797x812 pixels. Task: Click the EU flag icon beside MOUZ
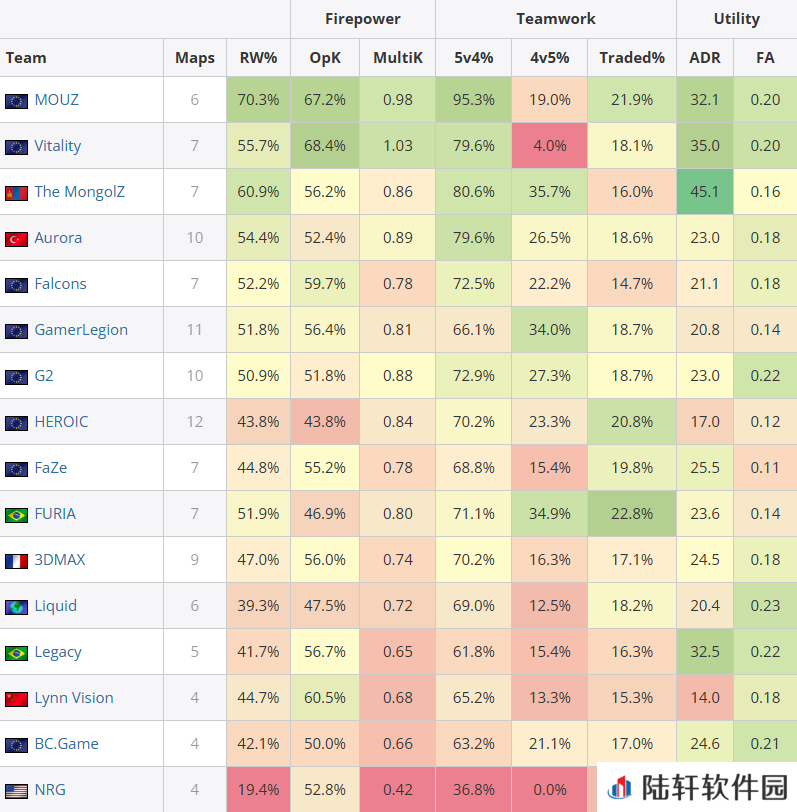16,100
